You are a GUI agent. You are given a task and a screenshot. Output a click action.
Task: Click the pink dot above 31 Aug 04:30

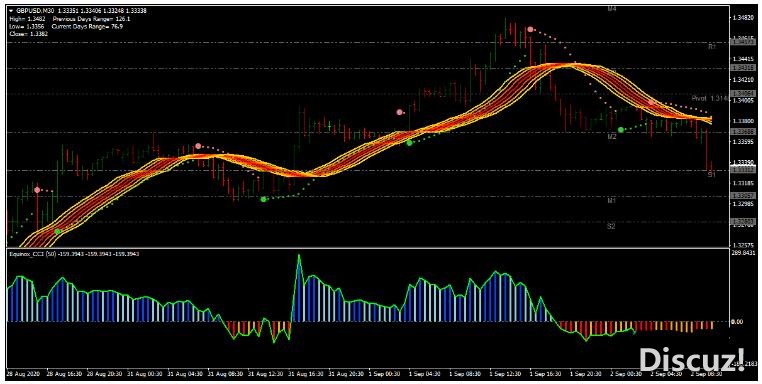(x=198, y=146)
